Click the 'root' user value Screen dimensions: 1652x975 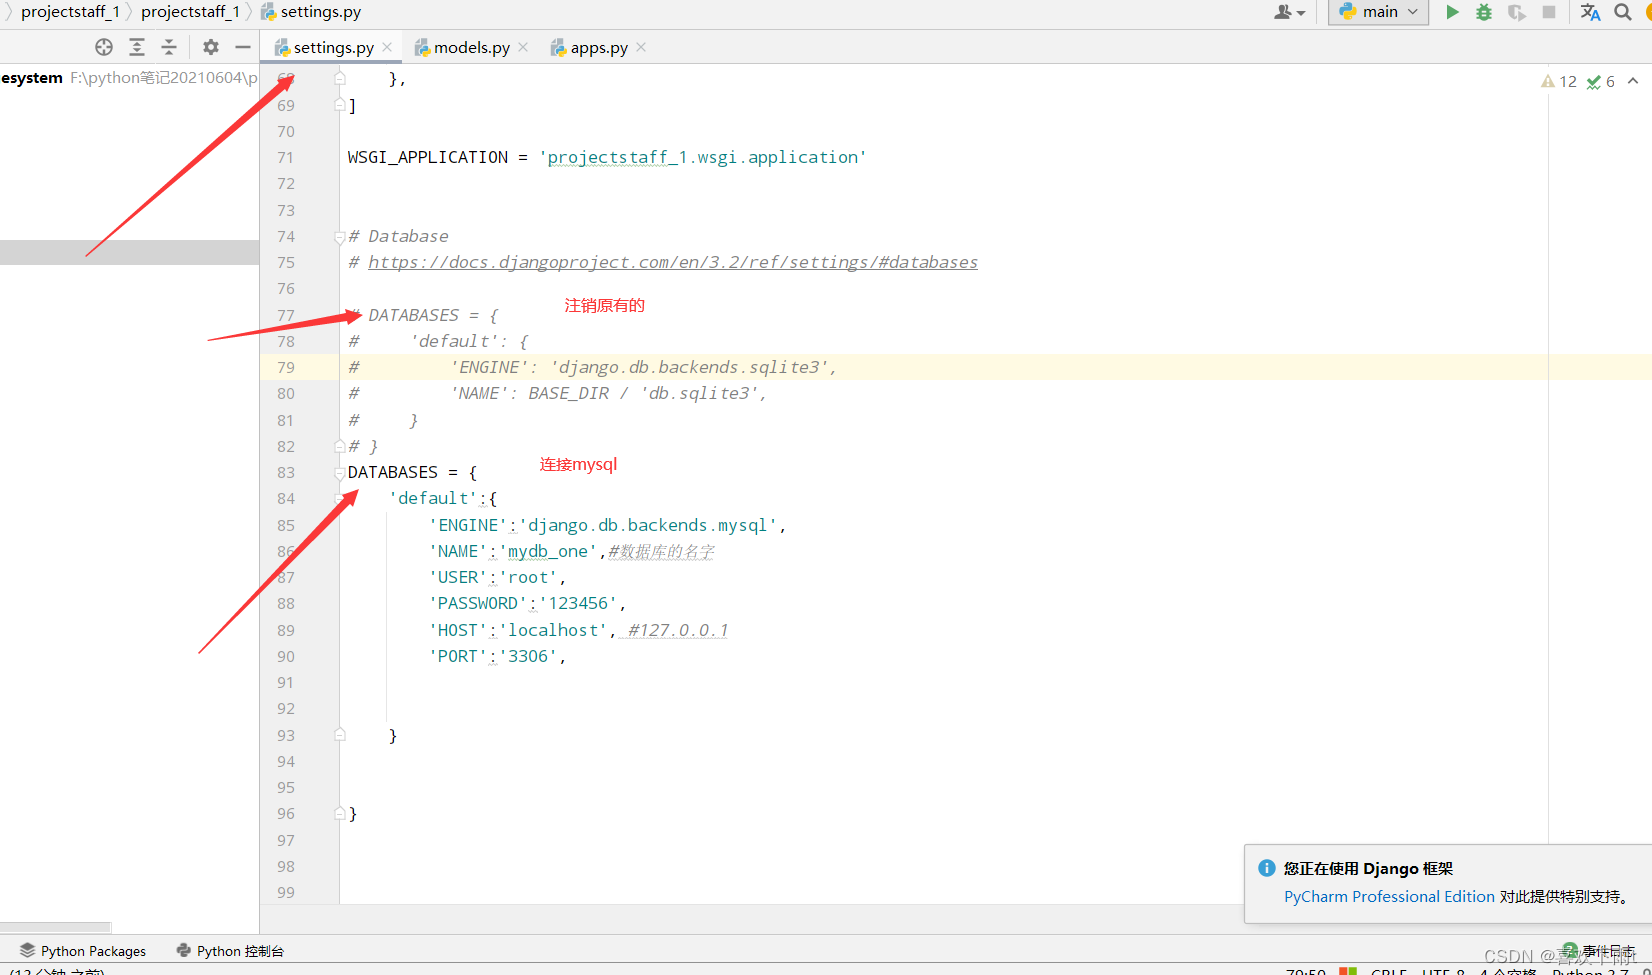pyautogui.click(x=528, y=577)
